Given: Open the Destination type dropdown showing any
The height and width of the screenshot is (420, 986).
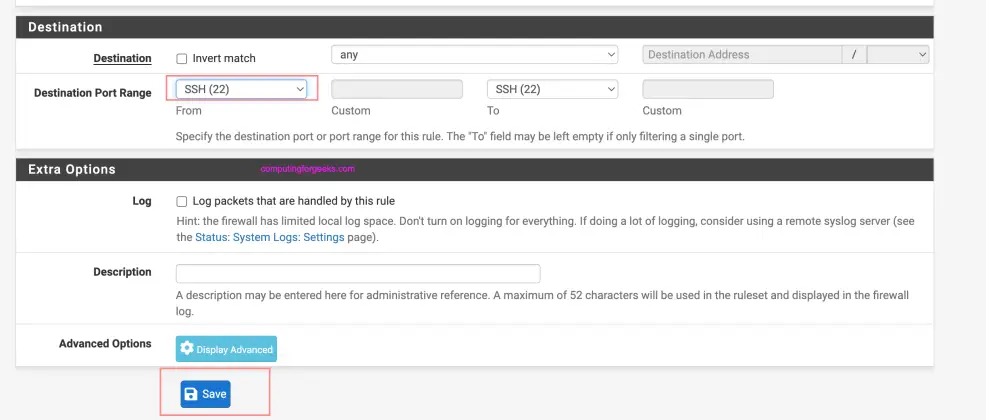Looking at the screenshot, I should pos(475,55).
